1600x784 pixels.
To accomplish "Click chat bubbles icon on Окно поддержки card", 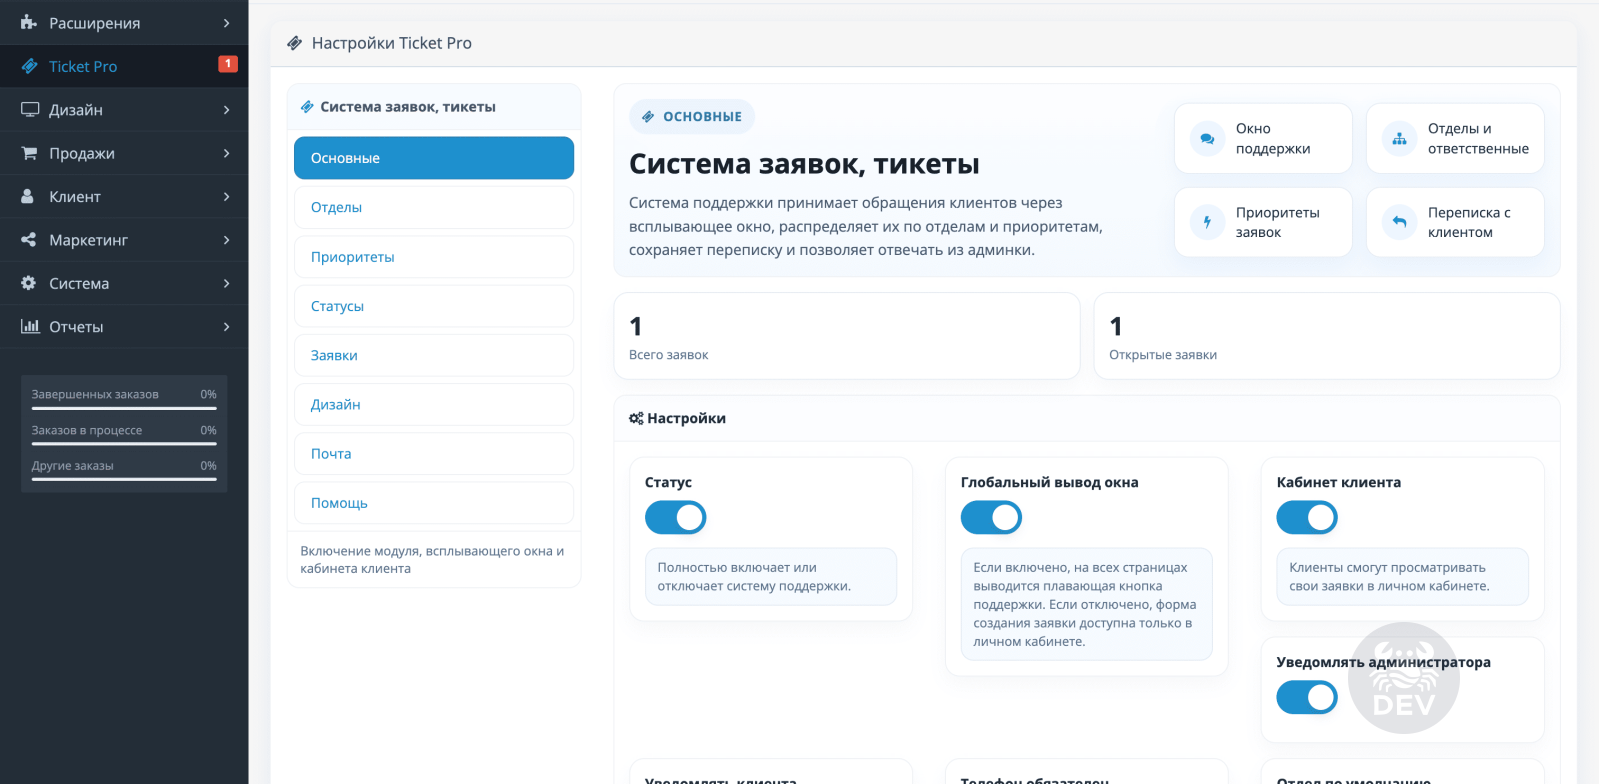I will coord(1207,139).
